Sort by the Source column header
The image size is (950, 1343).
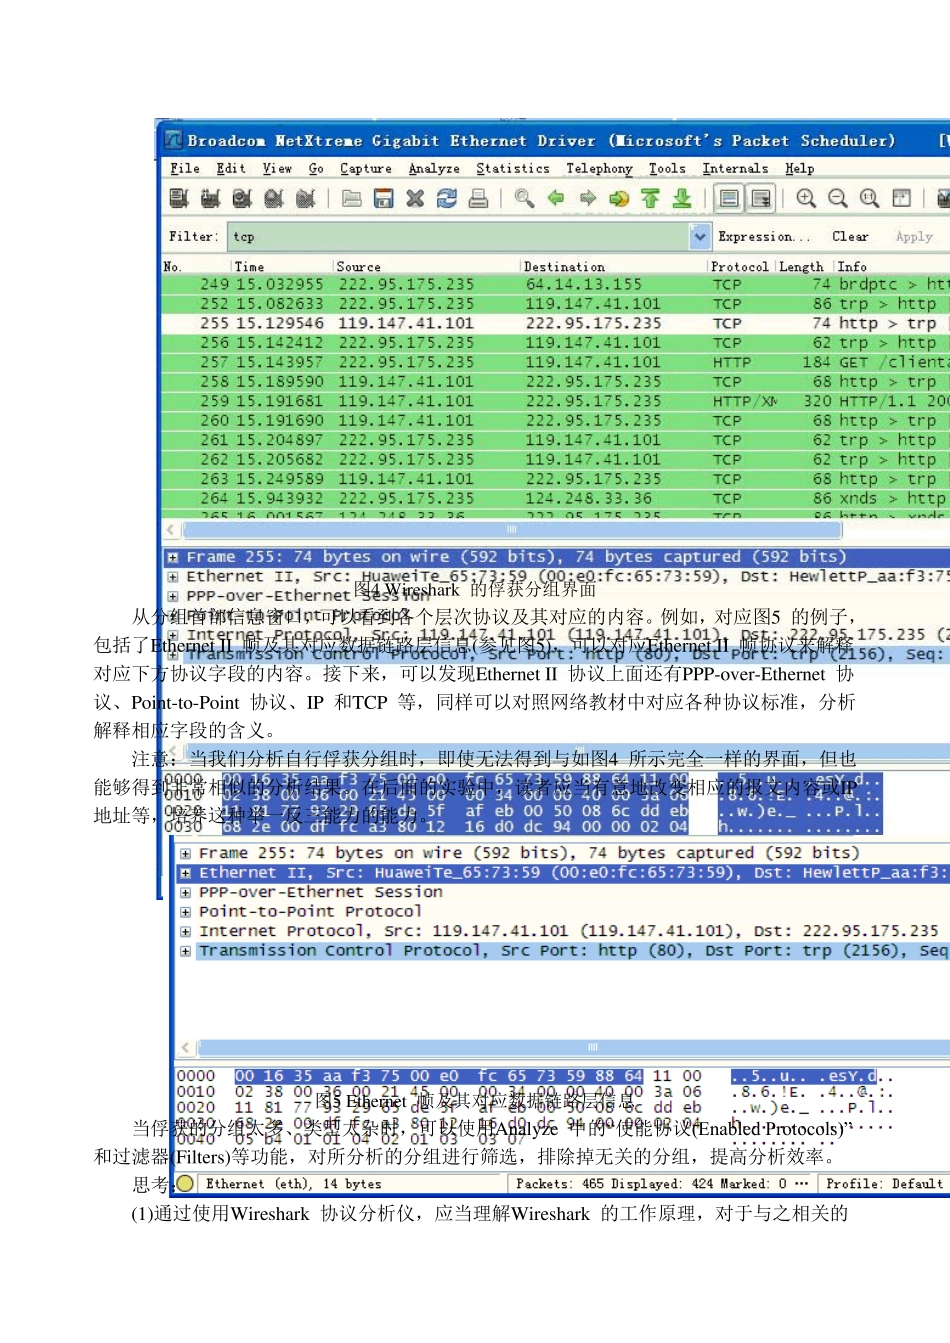click(x=427, y=267)
